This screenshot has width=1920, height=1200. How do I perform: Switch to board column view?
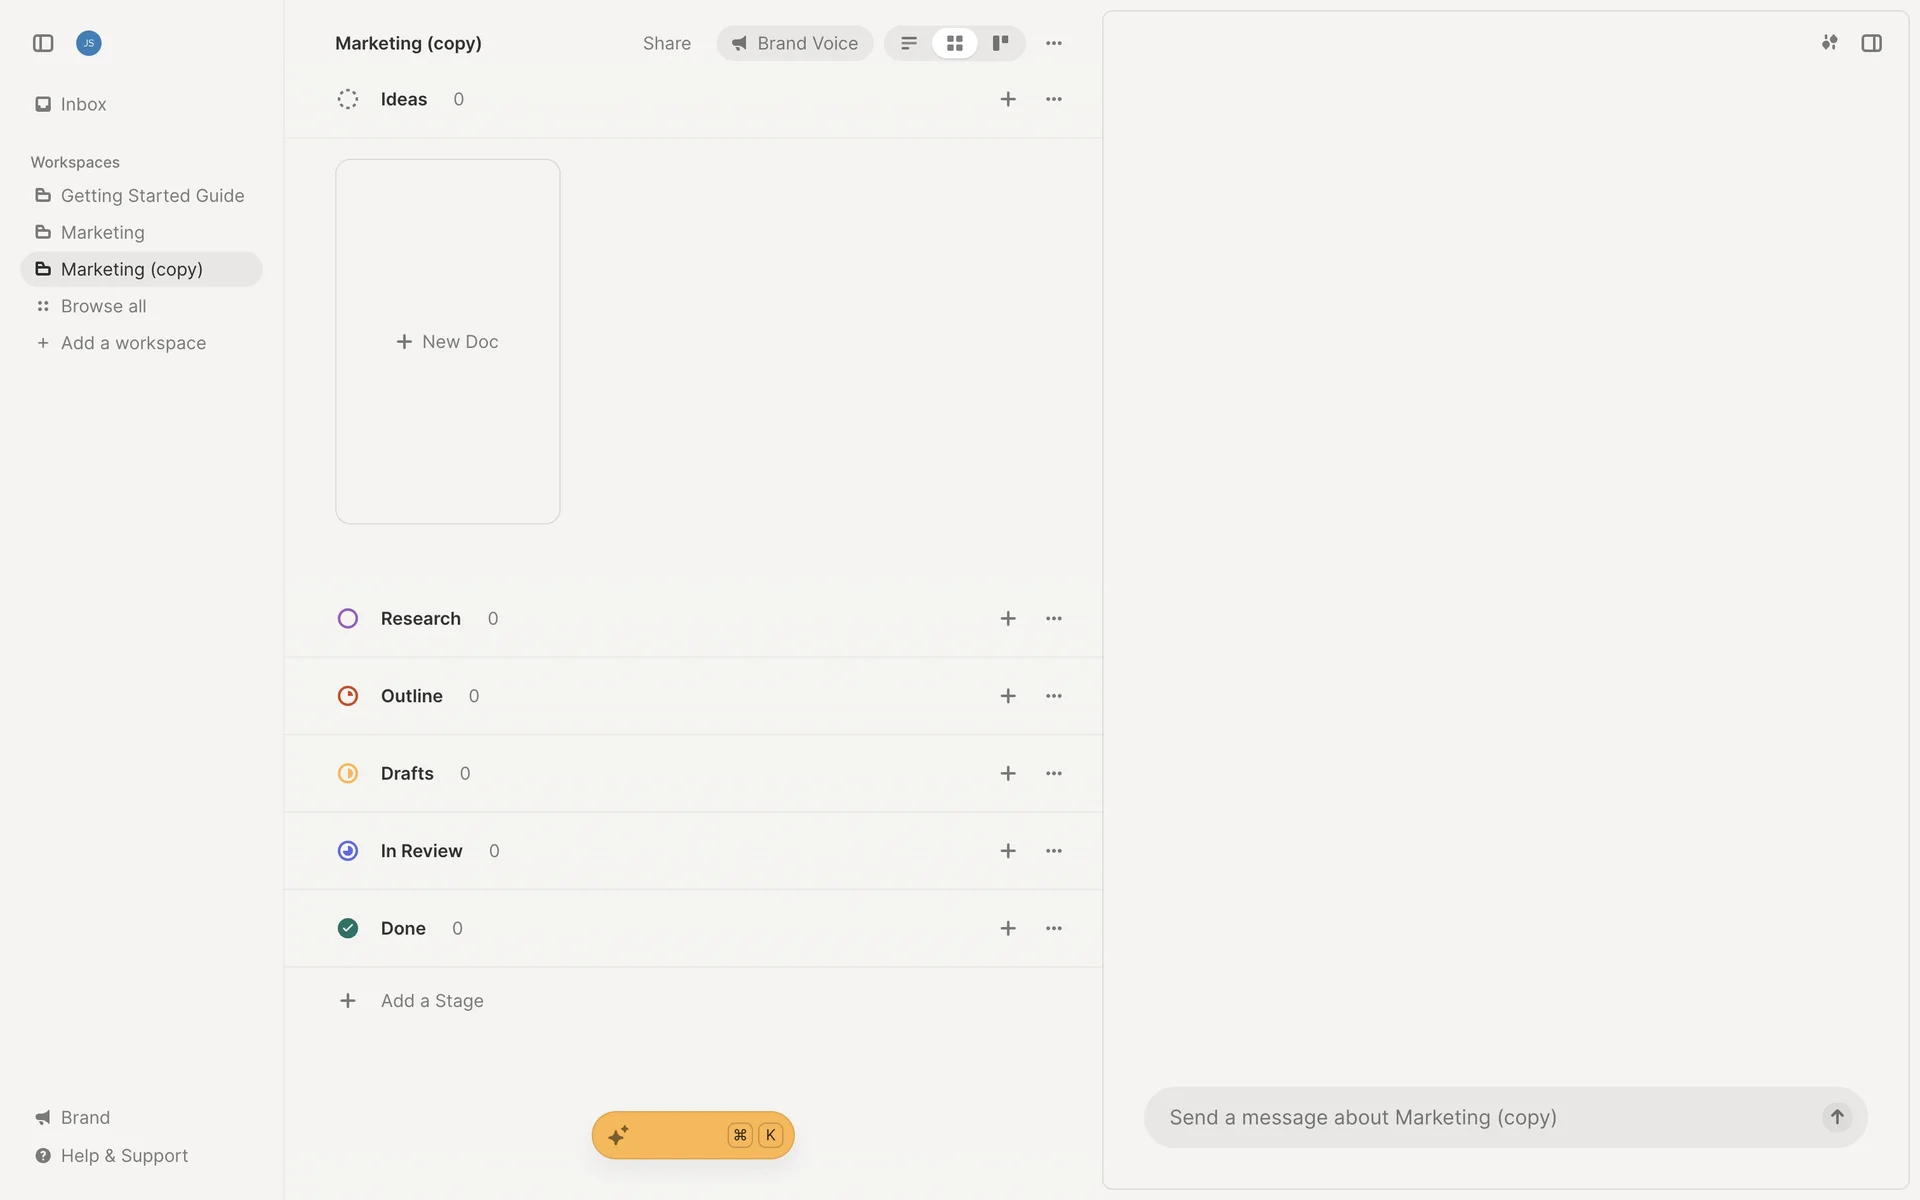pyautogui.click(x=1000, y=43)
